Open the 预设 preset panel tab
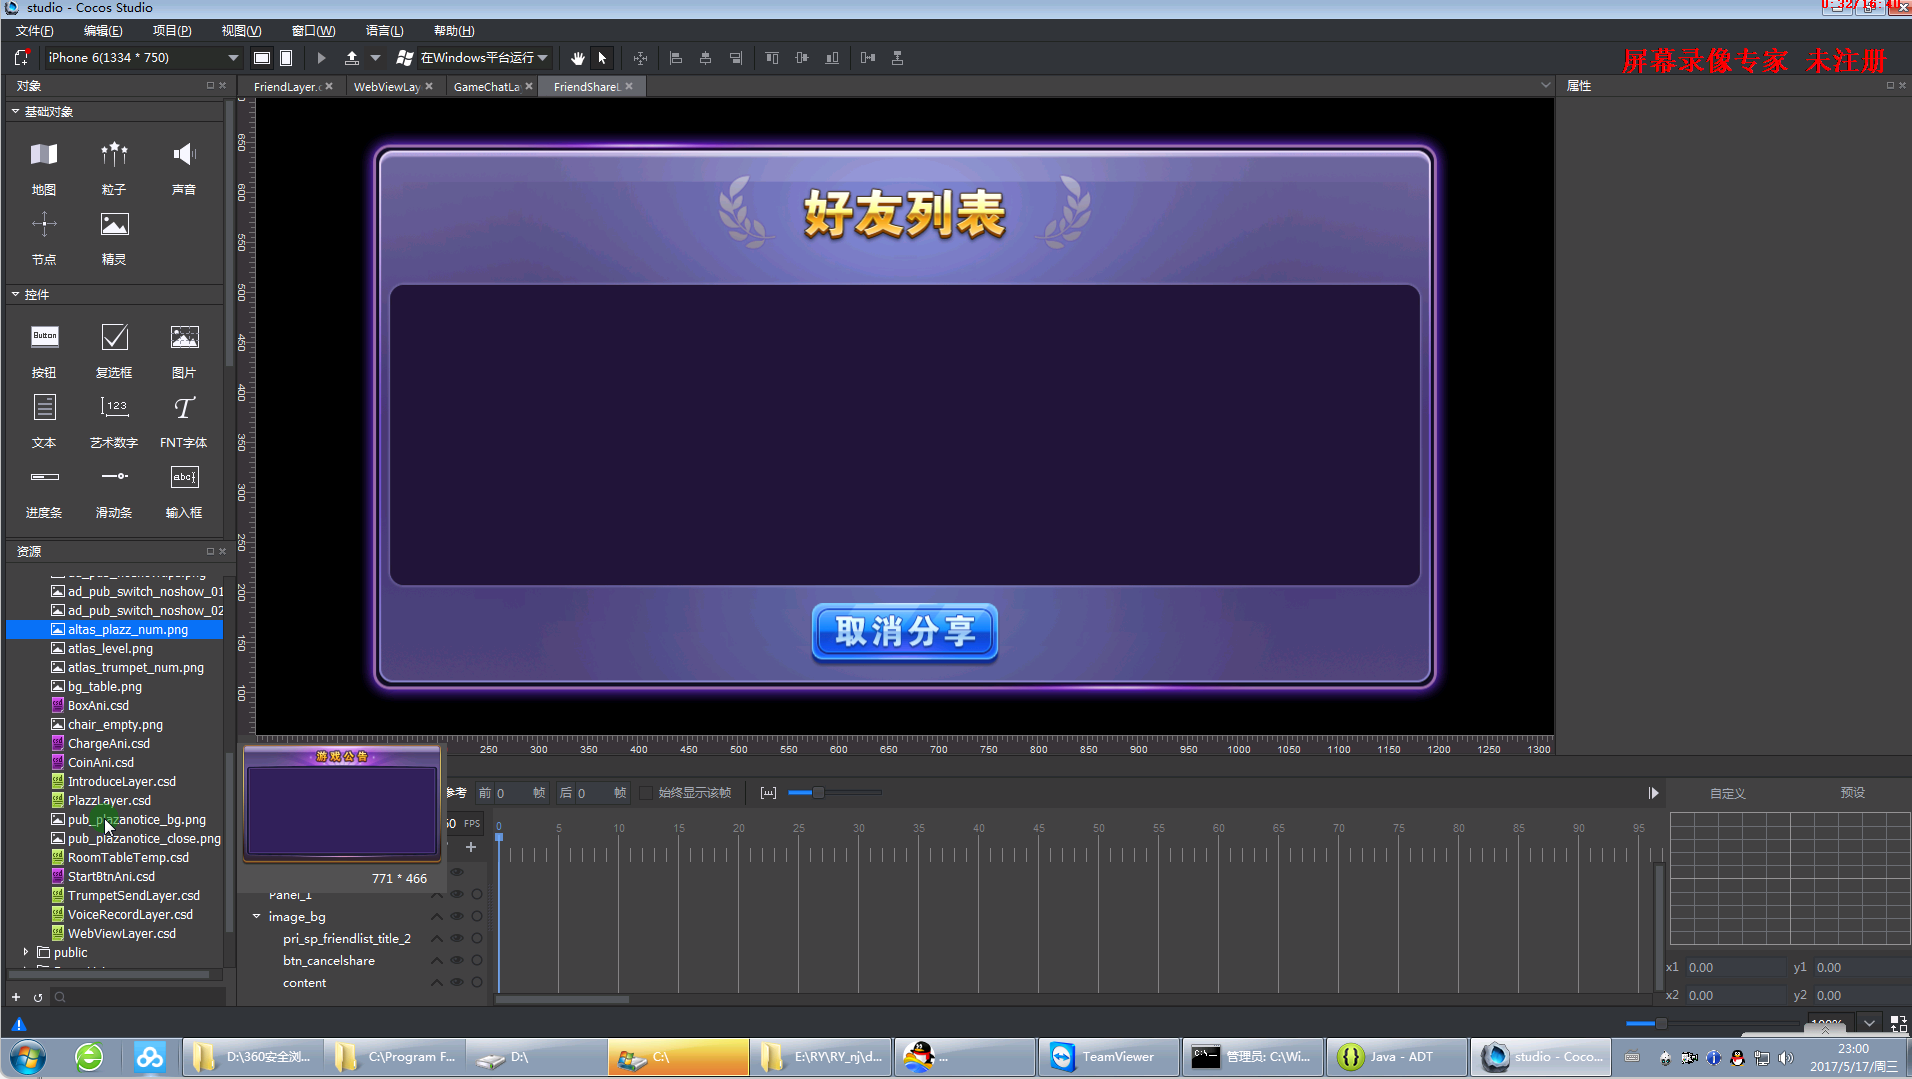1912x1079 pixels. (x=1853, y=793)
